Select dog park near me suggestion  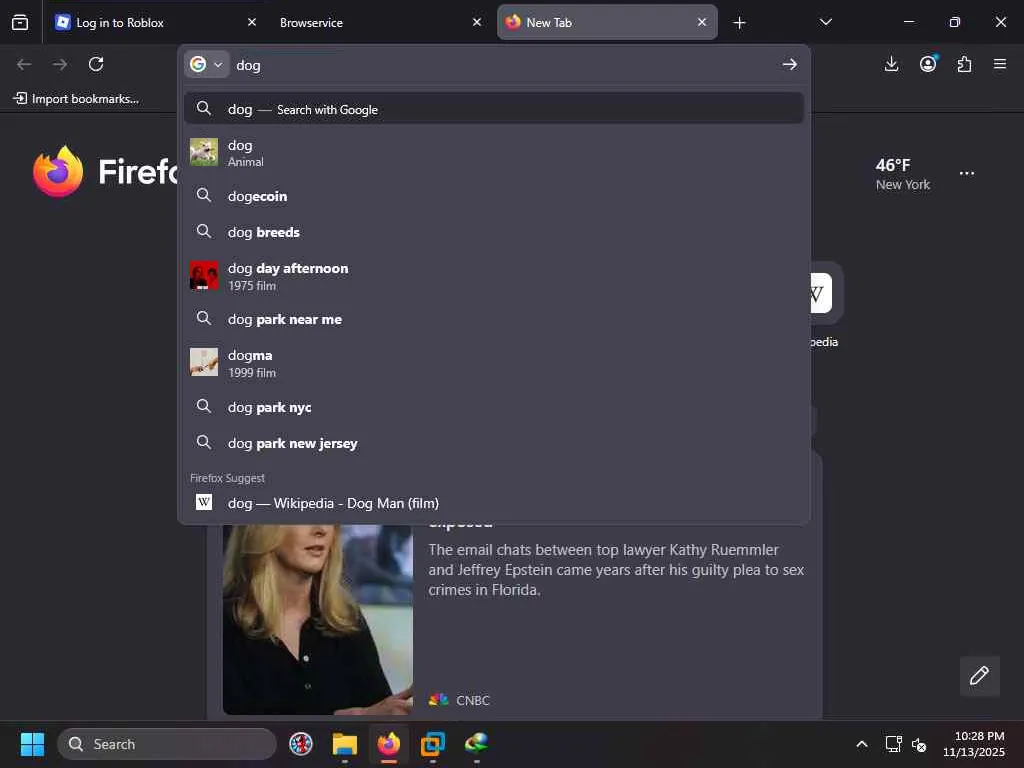(x=494, y=319)
